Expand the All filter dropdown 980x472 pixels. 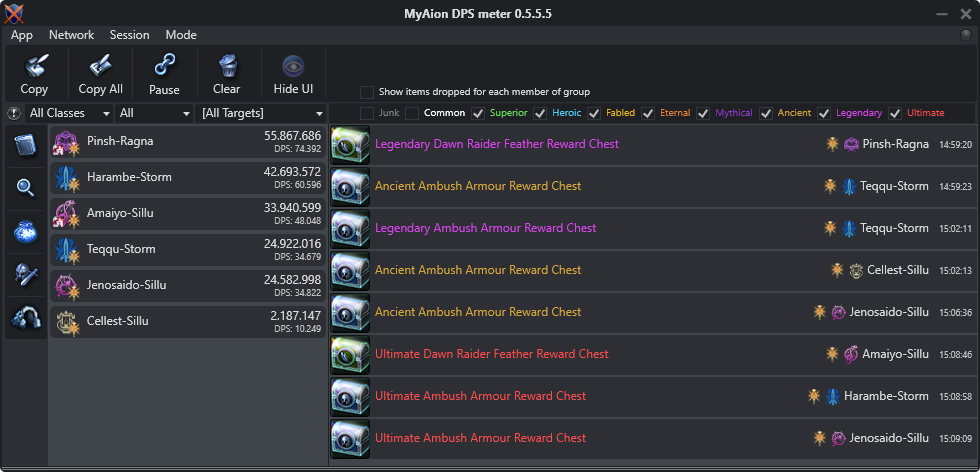coord(154,114)
